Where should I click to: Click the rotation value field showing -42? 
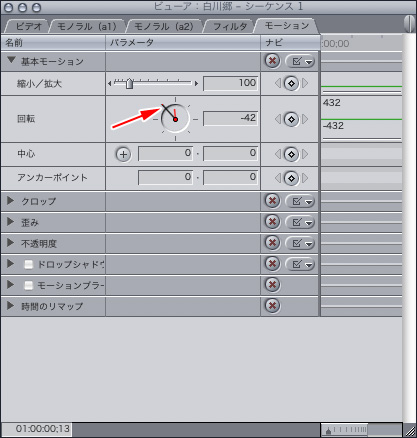tap(231, 119)
